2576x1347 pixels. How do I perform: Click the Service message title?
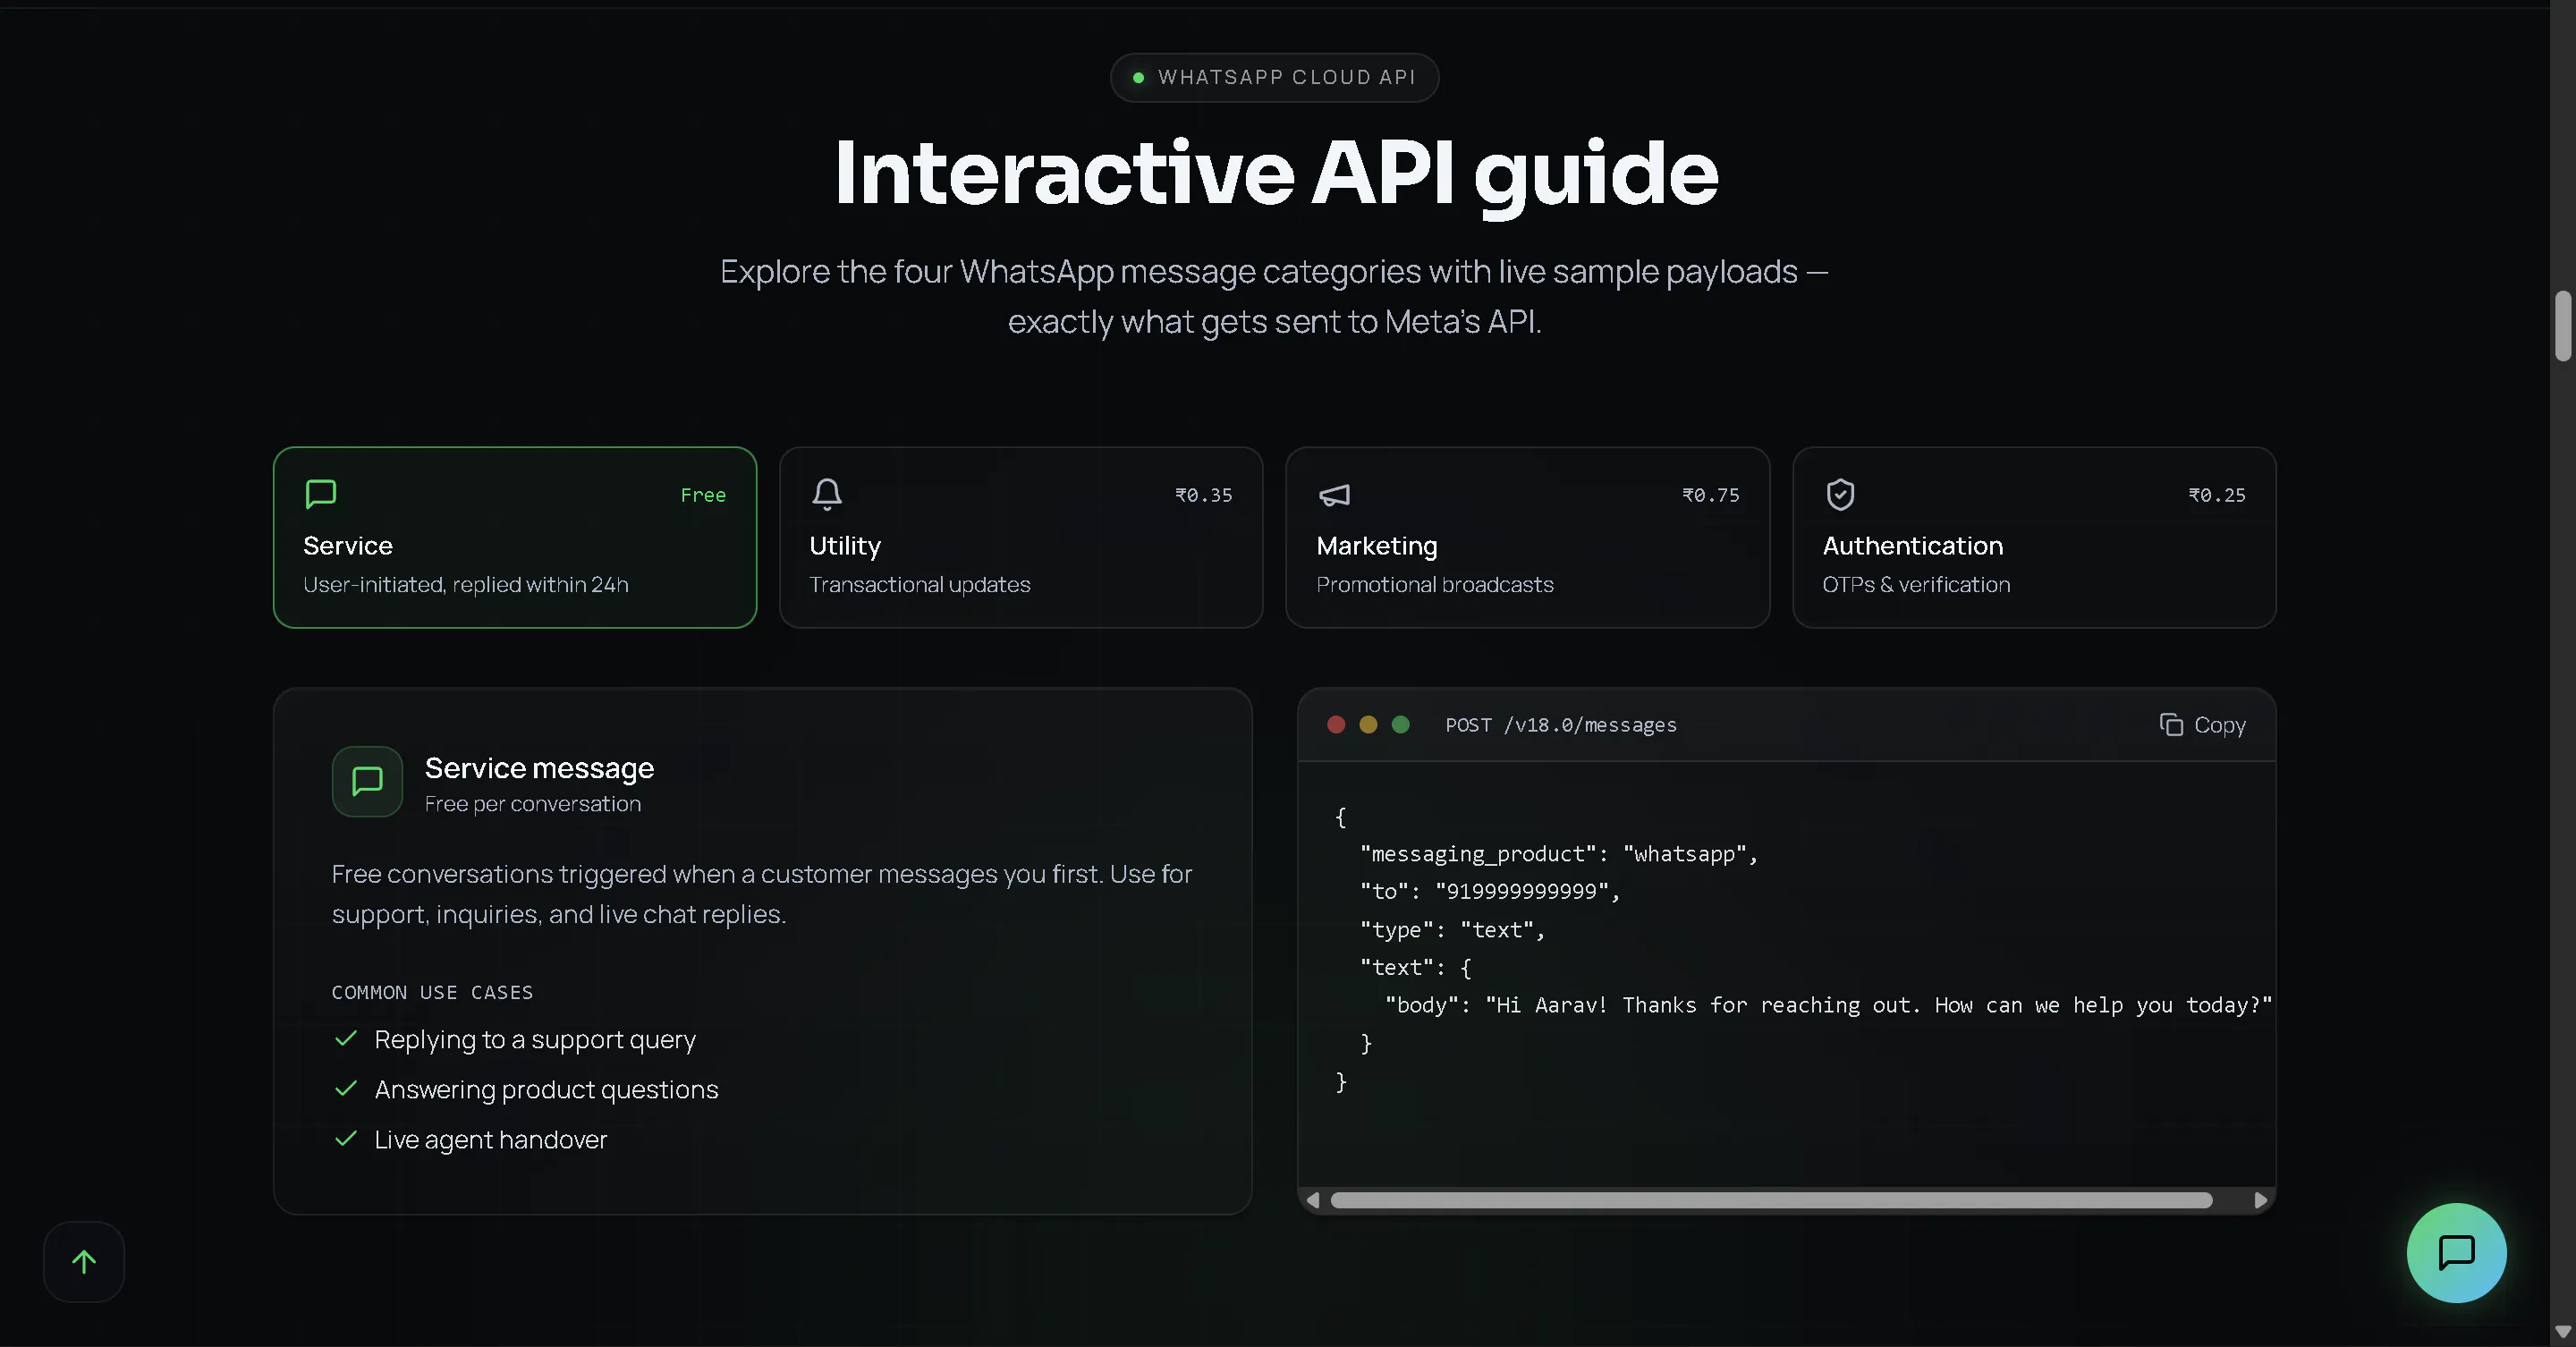539,767
